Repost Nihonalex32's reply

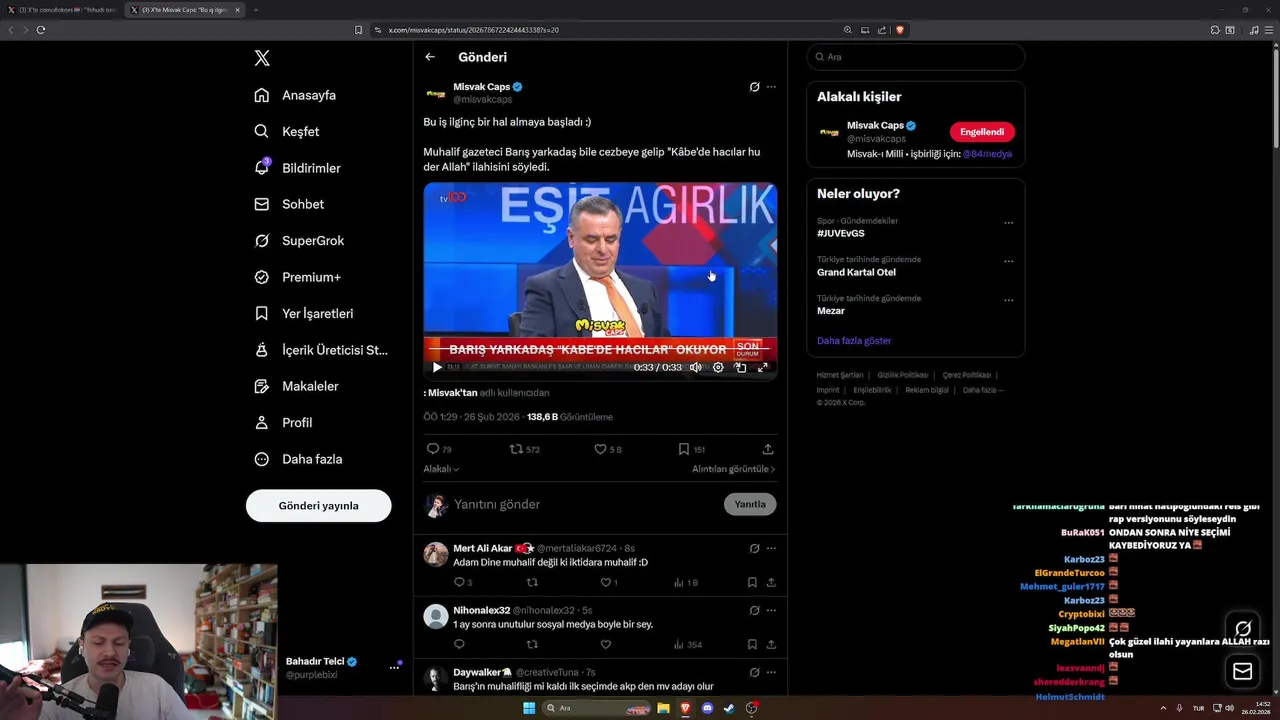(x=532, y=644)
